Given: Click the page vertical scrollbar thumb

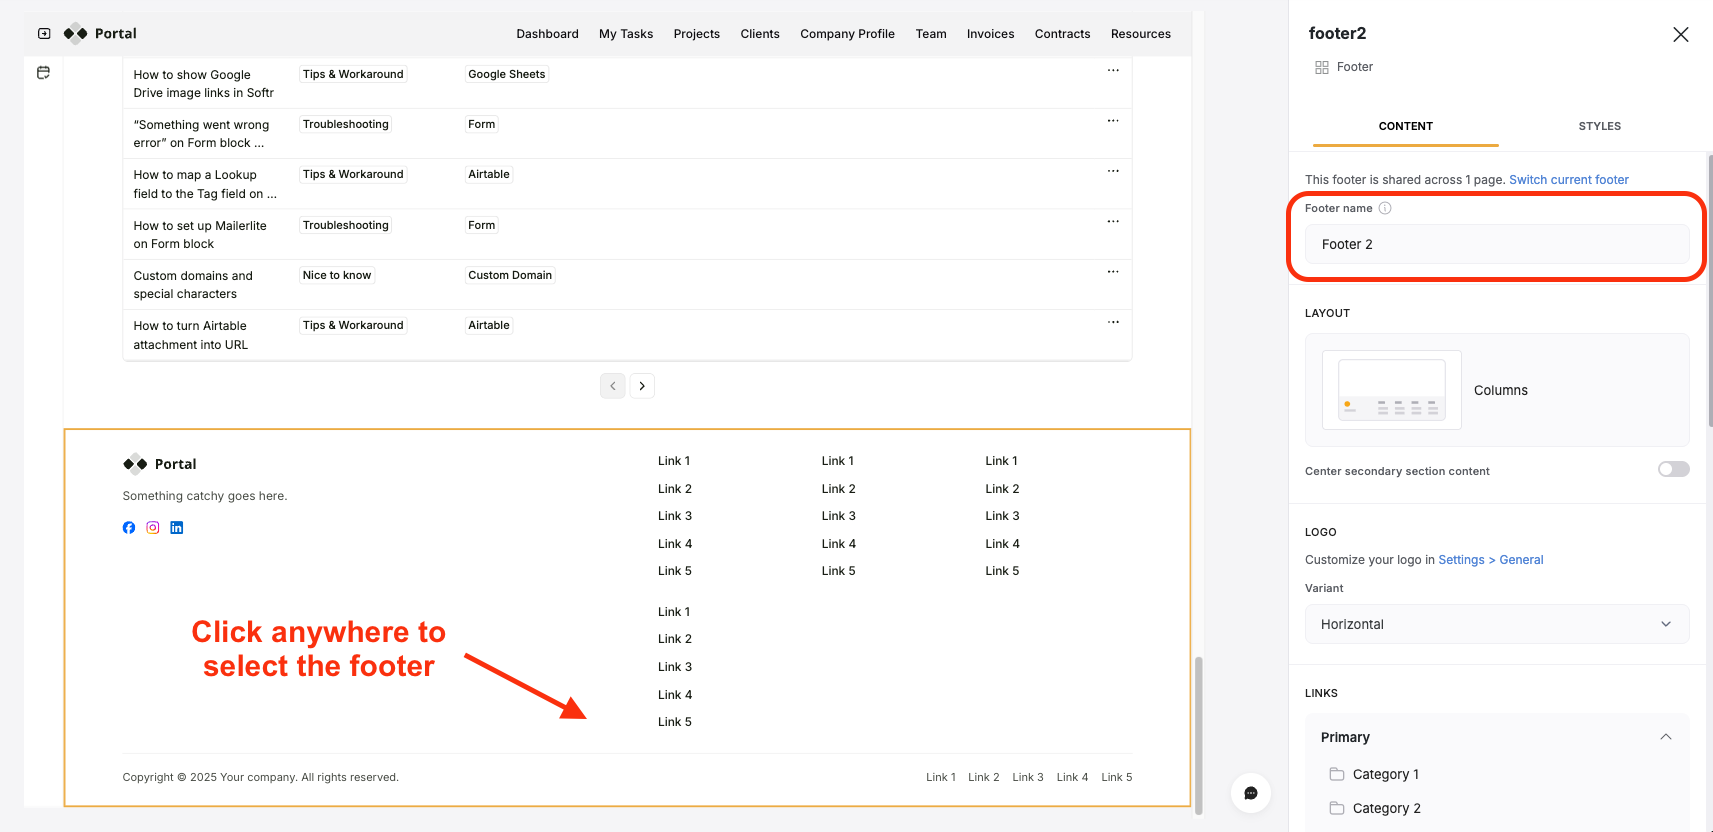Looking at the screenshot, I should 1199,735.
